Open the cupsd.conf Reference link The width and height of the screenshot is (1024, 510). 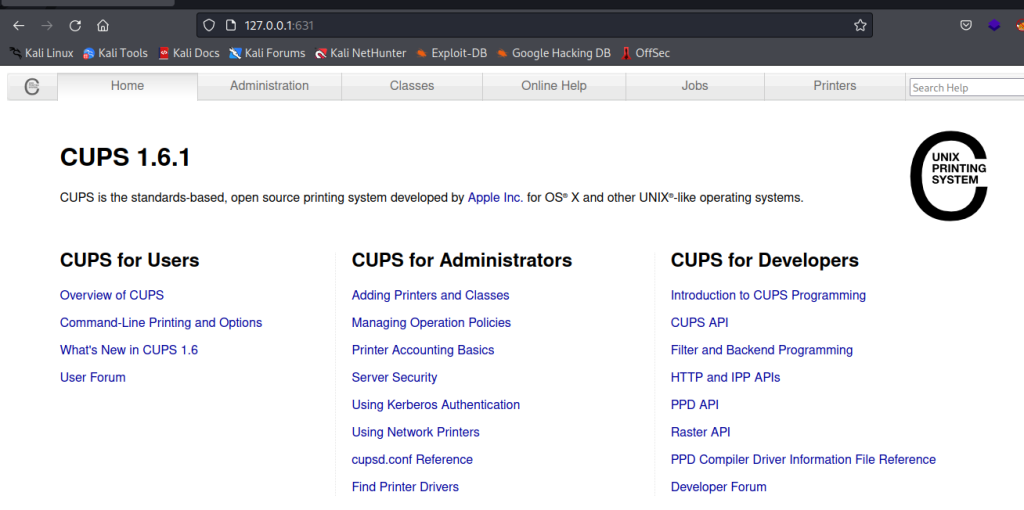point(412,460)
